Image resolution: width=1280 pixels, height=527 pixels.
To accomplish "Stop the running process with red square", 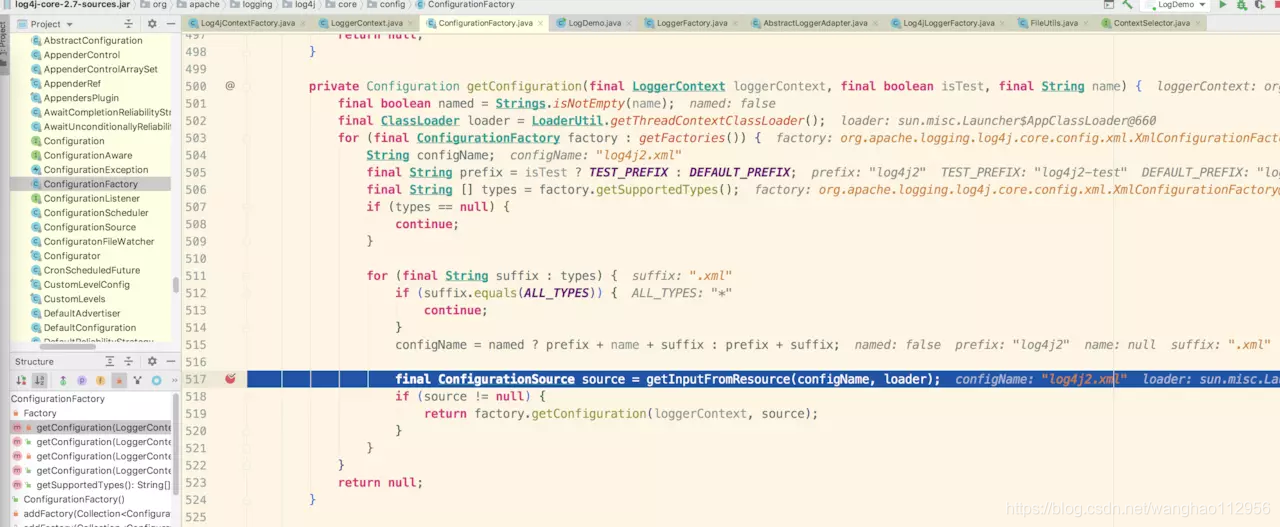I will click(1276, 5).
